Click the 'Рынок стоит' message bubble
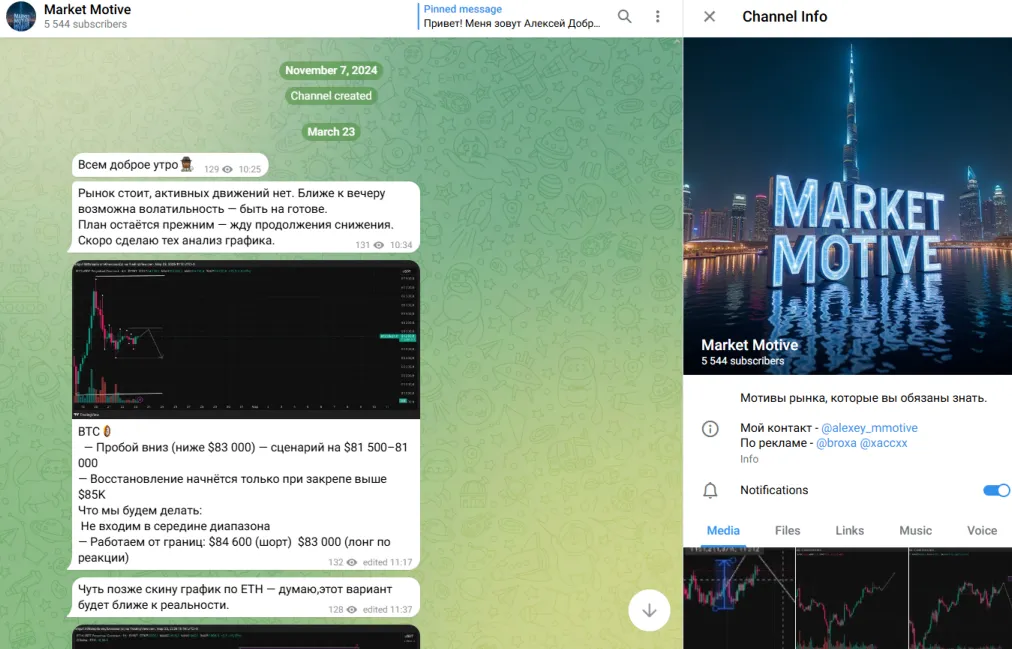The height and width of the screenshot is (649, 1012). (x=246, y=217)
